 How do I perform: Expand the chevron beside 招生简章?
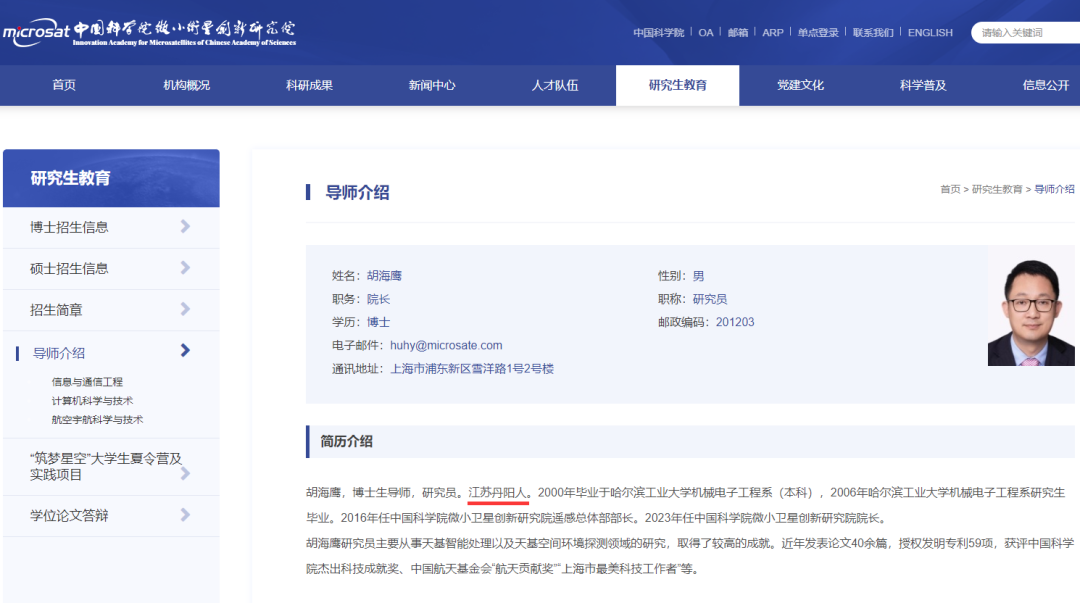coord(185,309)
